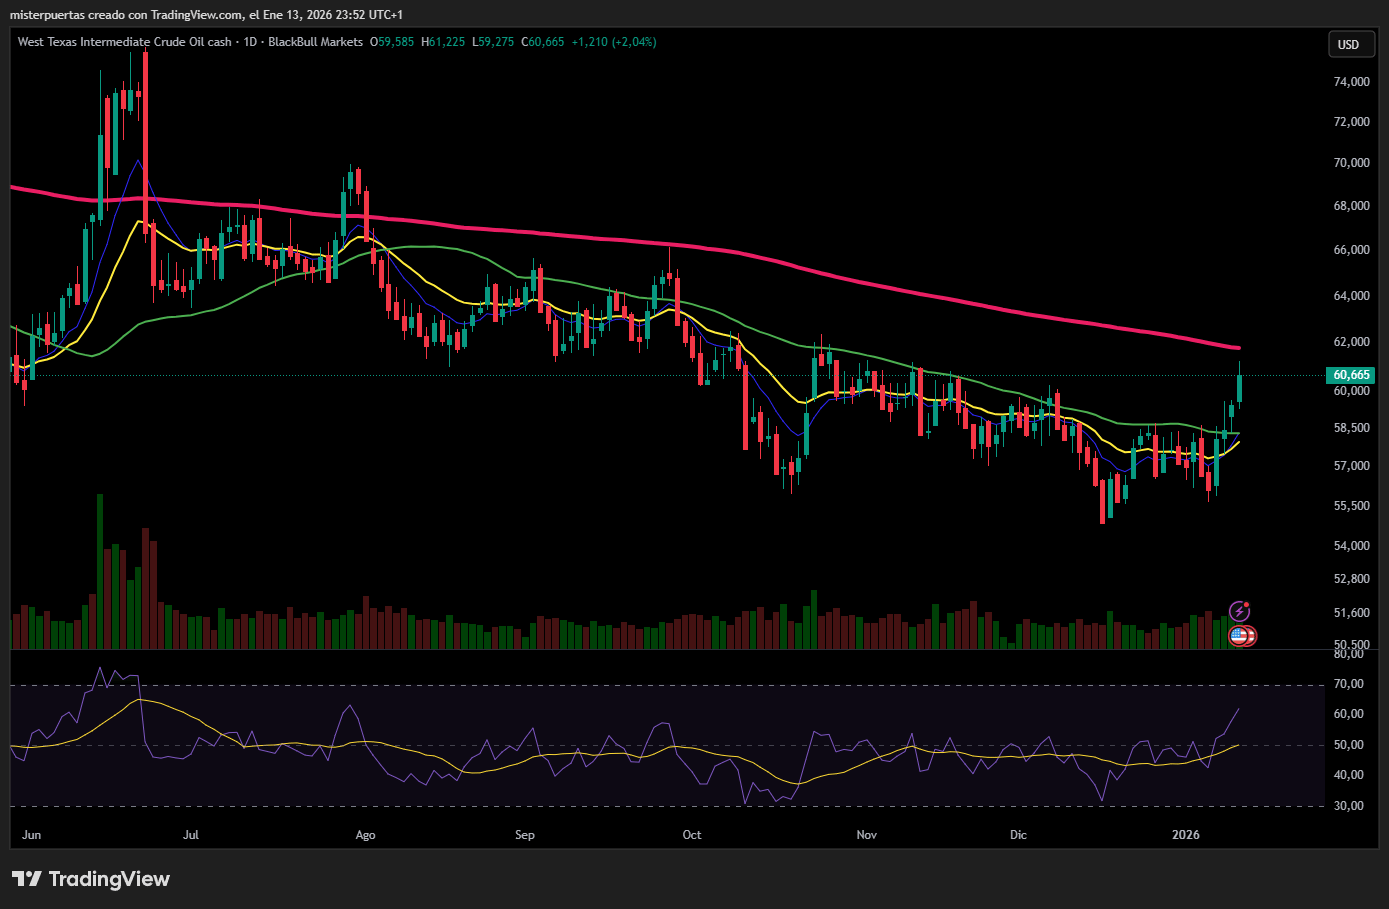Click the high value H61,225
Screen dimensions: 1389x909
443,42
